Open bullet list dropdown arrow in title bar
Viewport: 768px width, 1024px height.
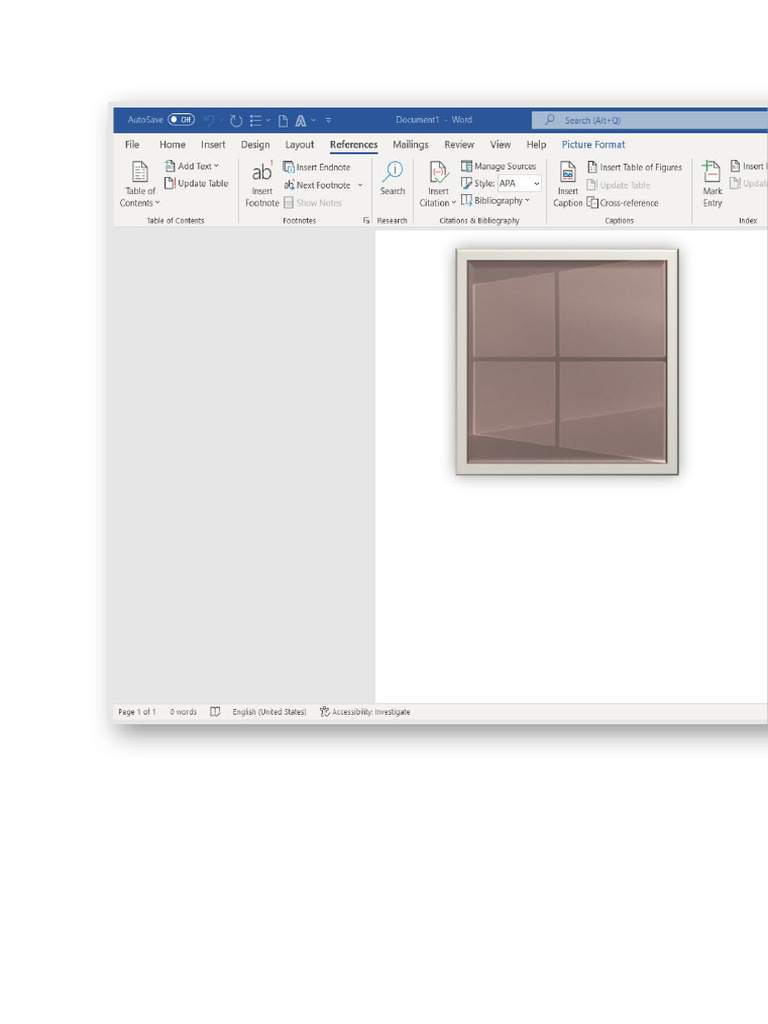pos(268,120)
